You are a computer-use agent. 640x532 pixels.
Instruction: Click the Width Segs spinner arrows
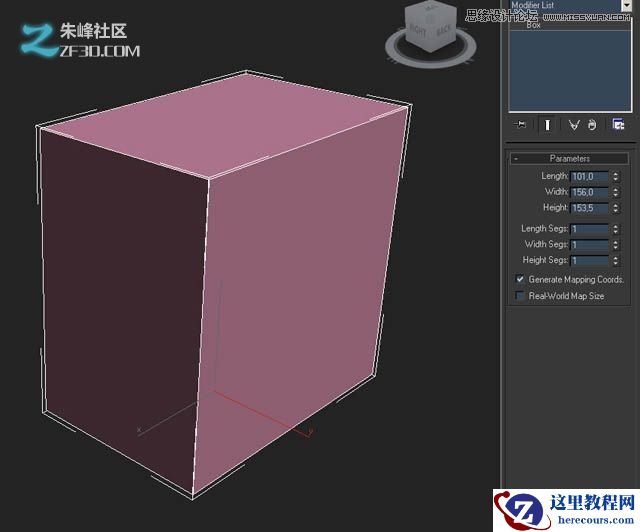point(616,245)
